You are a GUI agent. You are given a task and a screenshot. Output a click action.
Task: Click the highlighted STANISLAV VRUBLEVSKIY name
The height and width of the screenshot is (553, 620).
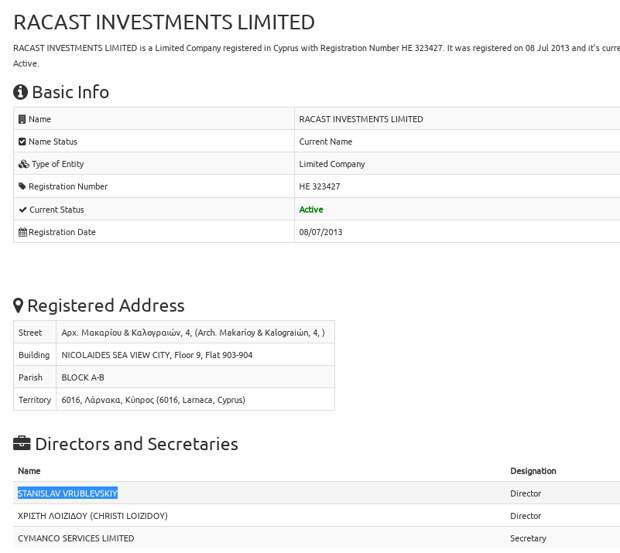coord(68,493)
